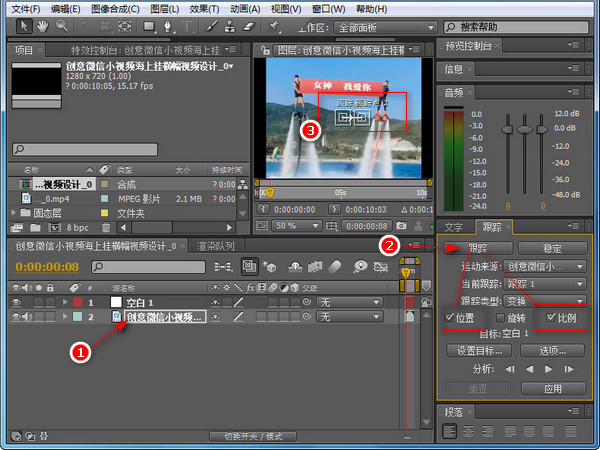
Task: Select the Pen tool
Action: 168,26
